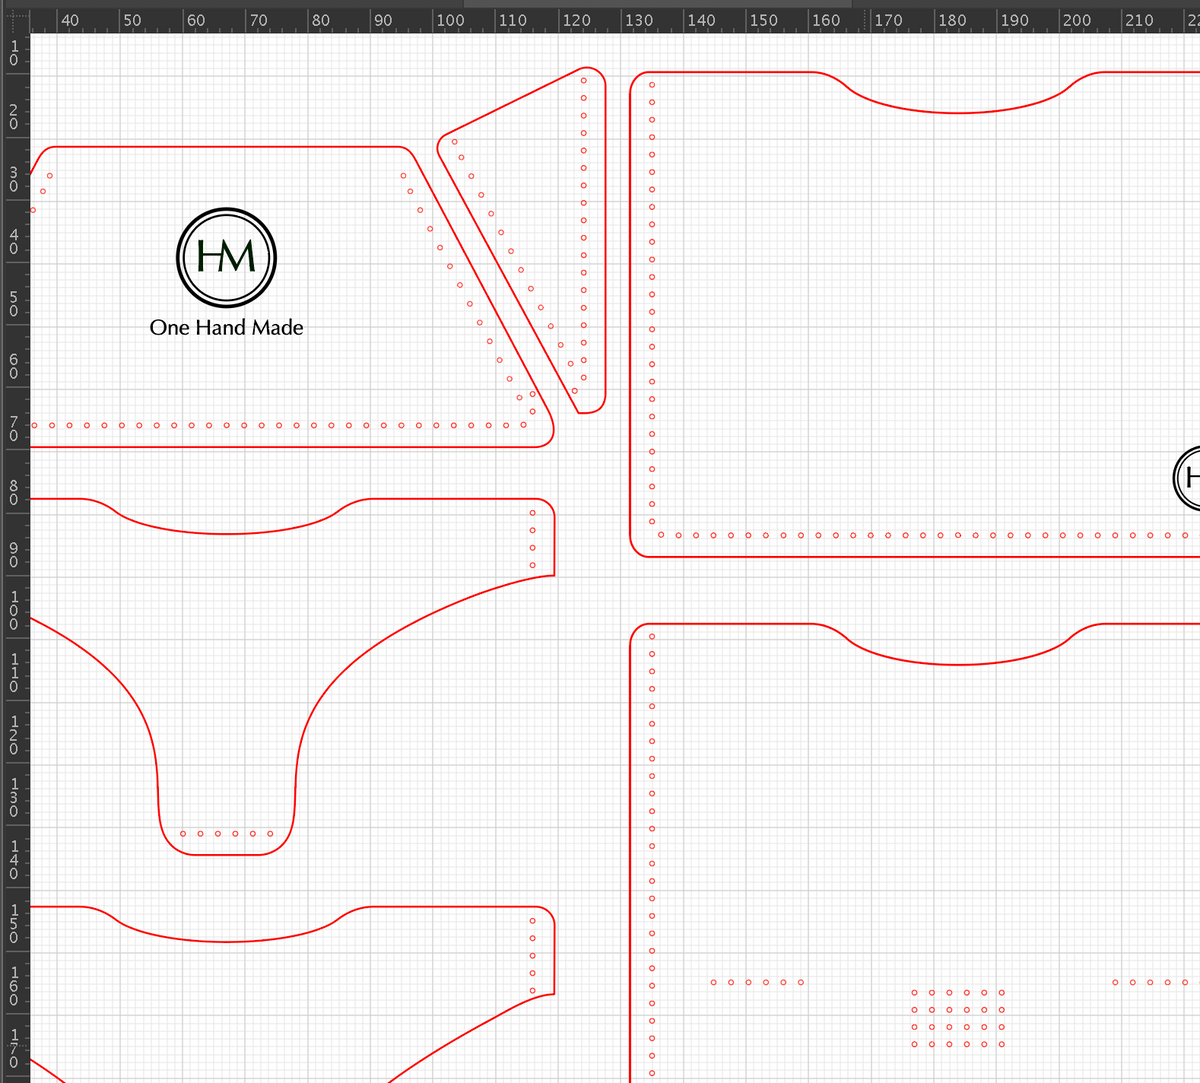Select the round HM logo above One Hand Made

tap(226, 257)
